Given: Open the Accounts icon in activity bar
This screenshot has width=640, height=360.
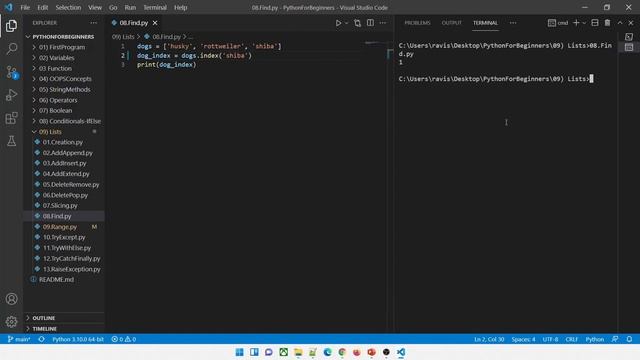Looking at the screenshot, I should click(x=11, y=299).
